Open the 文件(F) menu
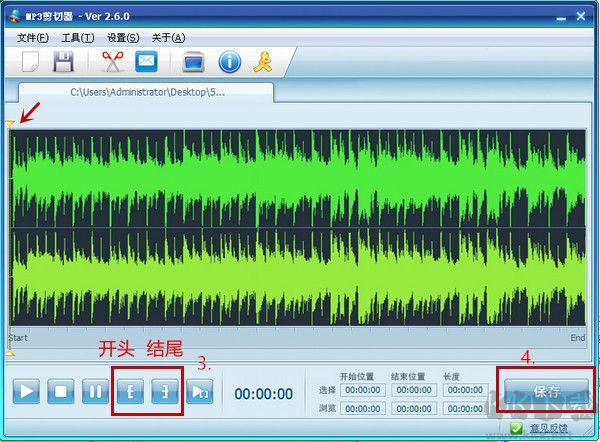The height and width of the screenshot is (442, 600). [32, 38]
